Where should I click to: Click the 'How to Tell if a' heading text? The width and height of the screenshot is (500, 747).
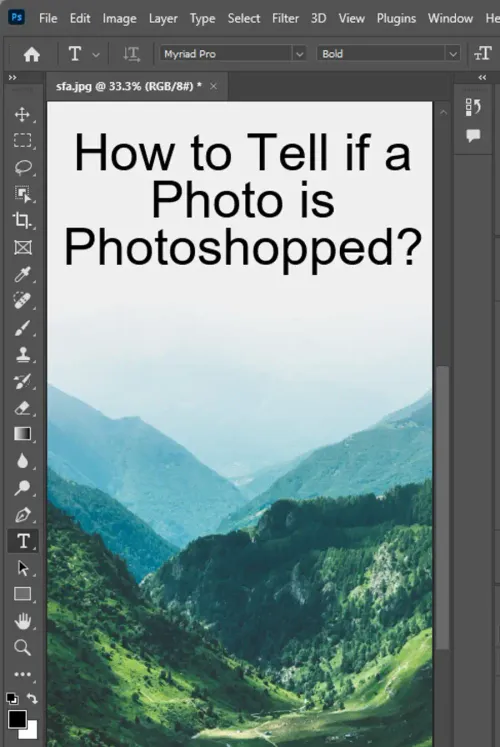click(x=242, y=152)
